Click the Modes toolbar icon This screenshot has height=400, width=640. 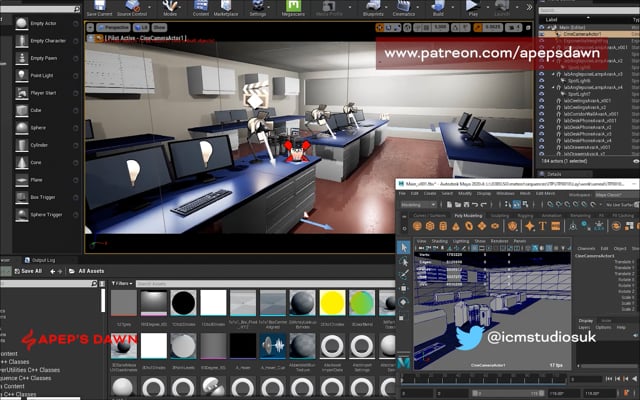coord(170,7)
